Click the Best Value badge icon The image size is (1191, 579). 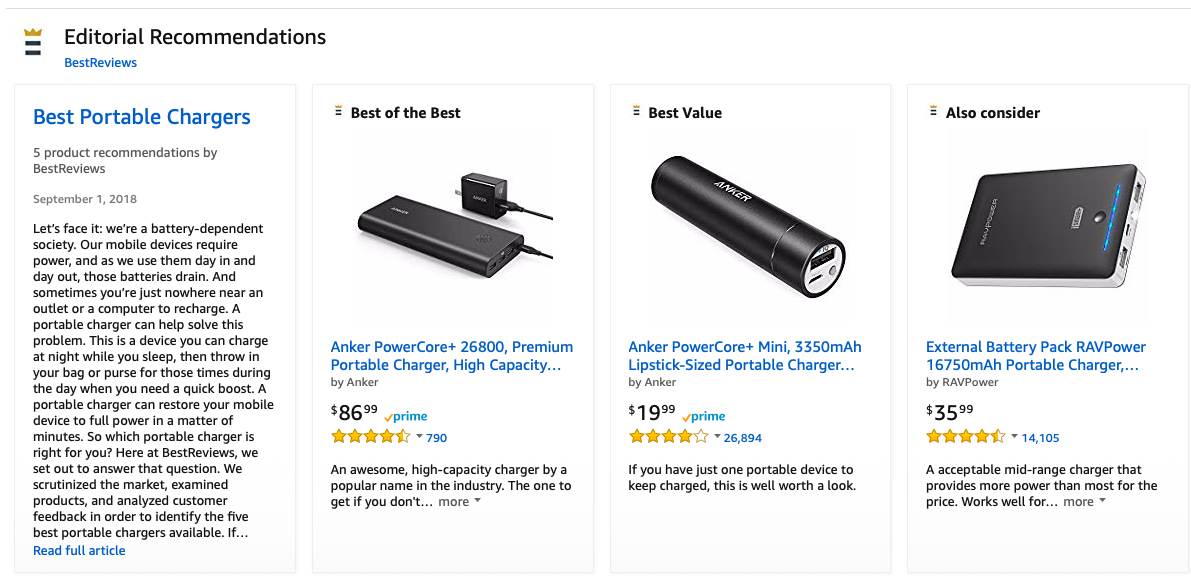pyautogui.click(x=636, y=112)
